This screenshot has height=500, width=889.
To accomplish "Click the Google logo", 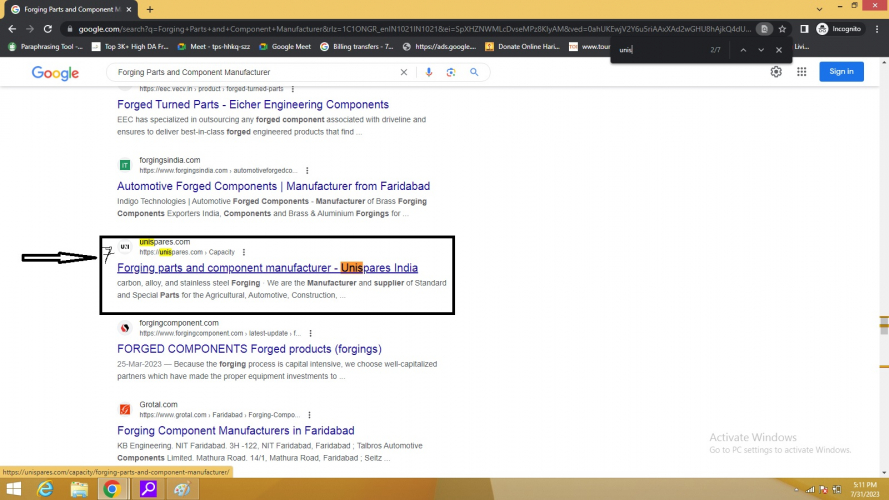I will [x=55, y=73].
